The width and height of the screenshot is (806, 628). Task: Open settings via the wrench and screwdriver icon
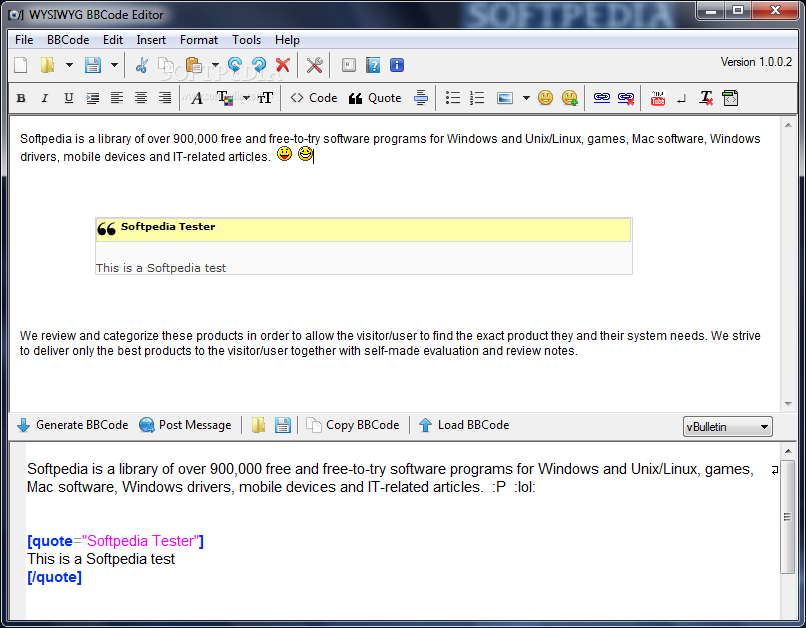click(315, 65)
